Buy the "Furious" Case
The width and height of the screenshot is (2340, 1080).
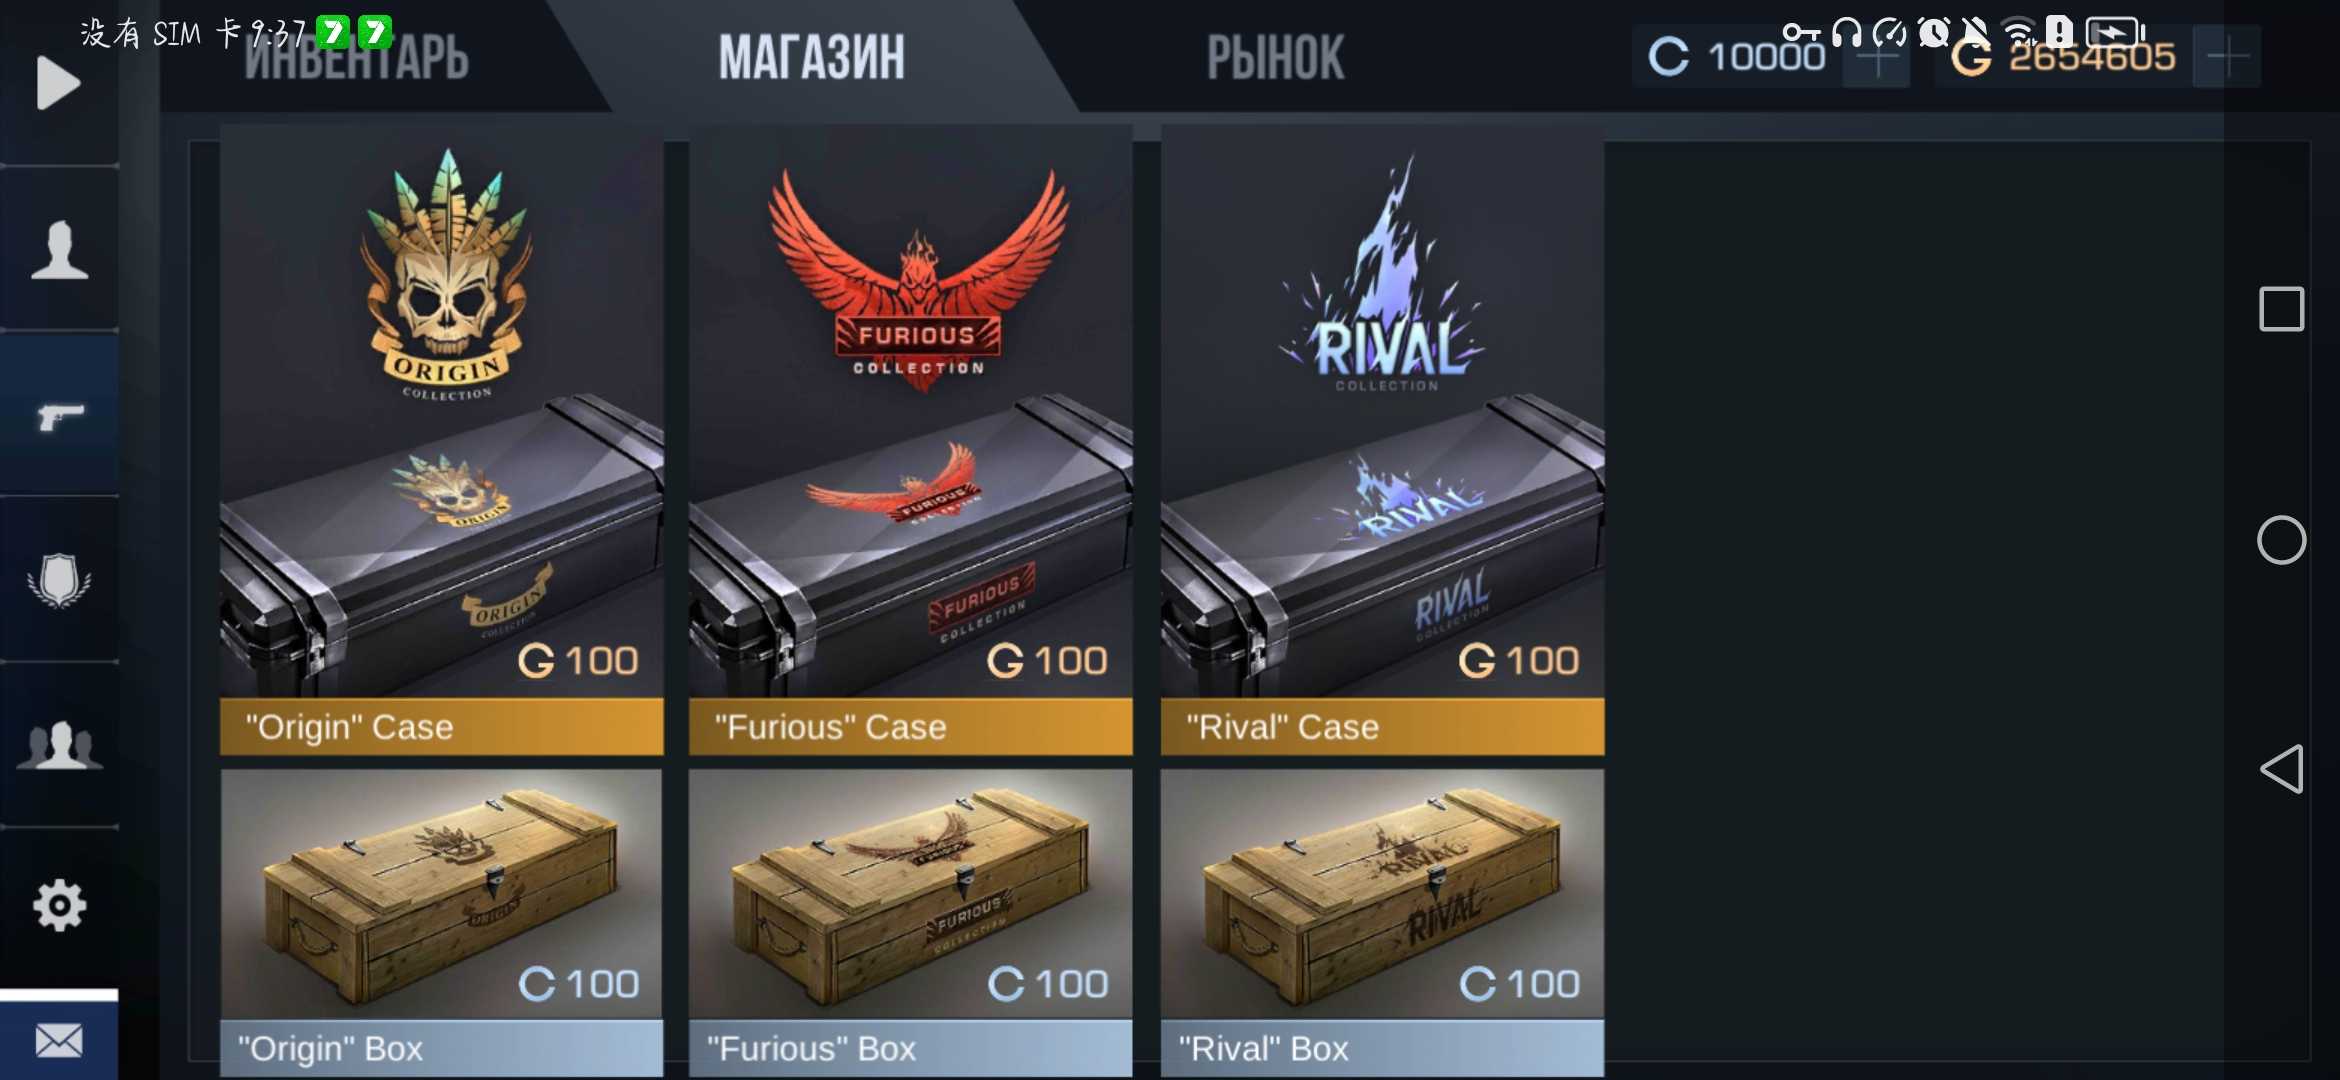coord(910,440)
